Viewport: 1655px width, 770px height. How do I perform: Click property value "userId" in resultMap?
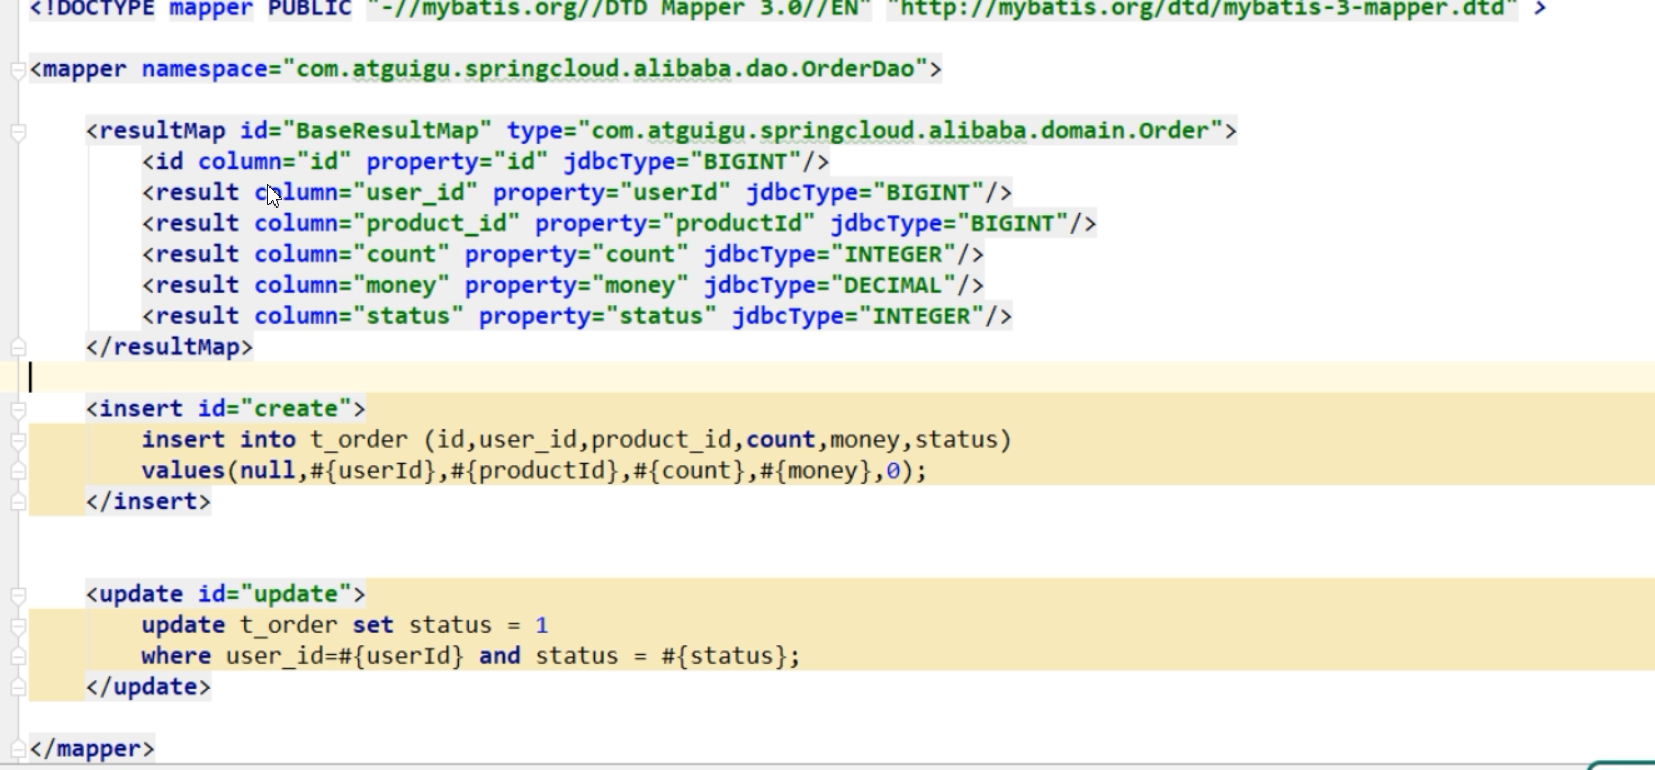click(x=675, y=193)
